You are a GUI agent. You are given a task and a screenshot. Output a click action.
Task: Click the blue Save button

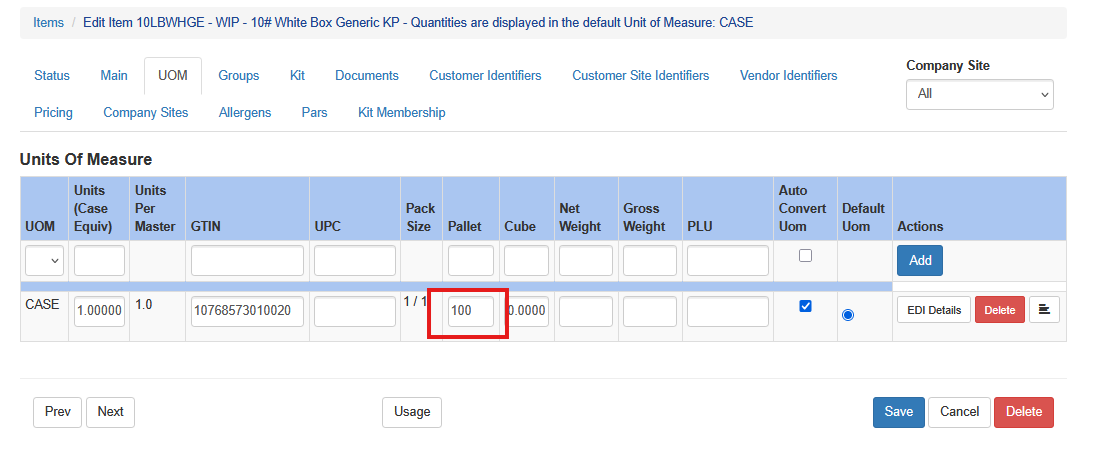point(899,412)
